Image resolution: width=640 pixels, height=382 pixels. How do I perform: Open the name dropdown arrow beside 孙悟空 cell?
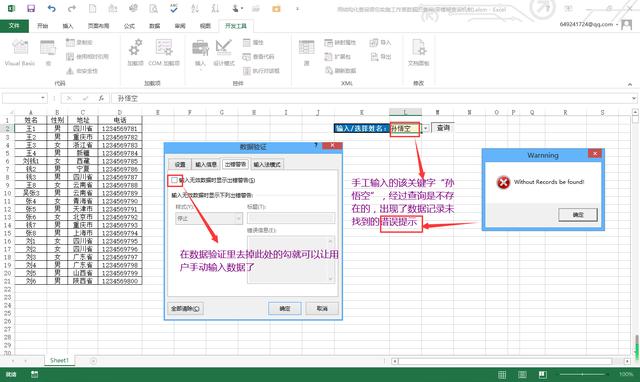(x=425, y=129)
